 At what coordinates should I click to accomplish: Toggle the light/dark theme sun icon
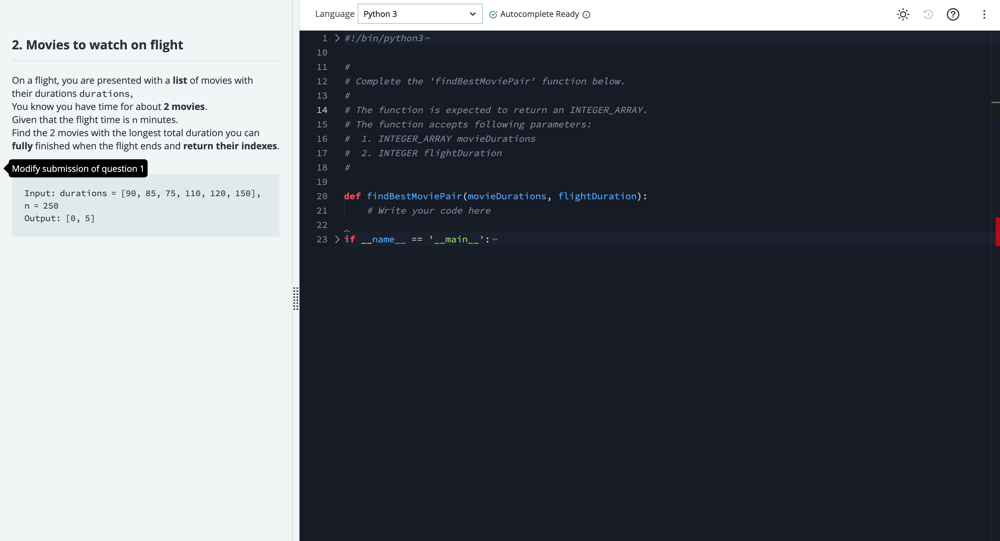902,14
